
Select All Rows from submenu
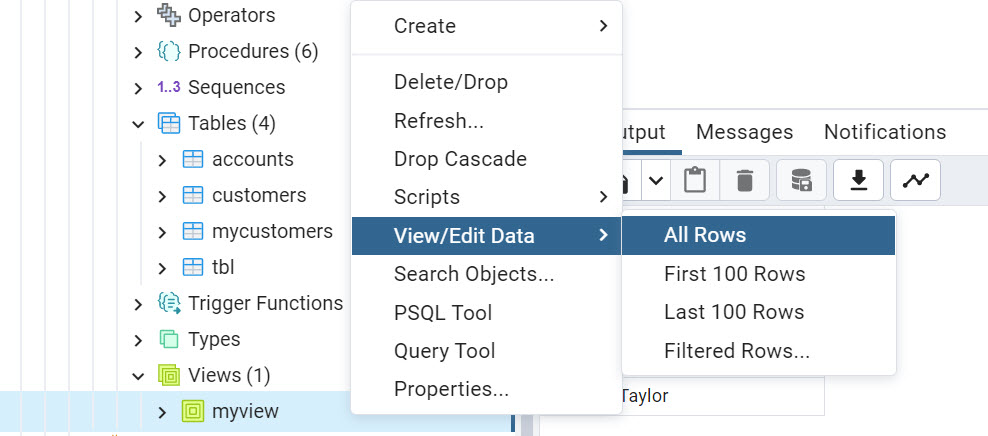(705, 236)
